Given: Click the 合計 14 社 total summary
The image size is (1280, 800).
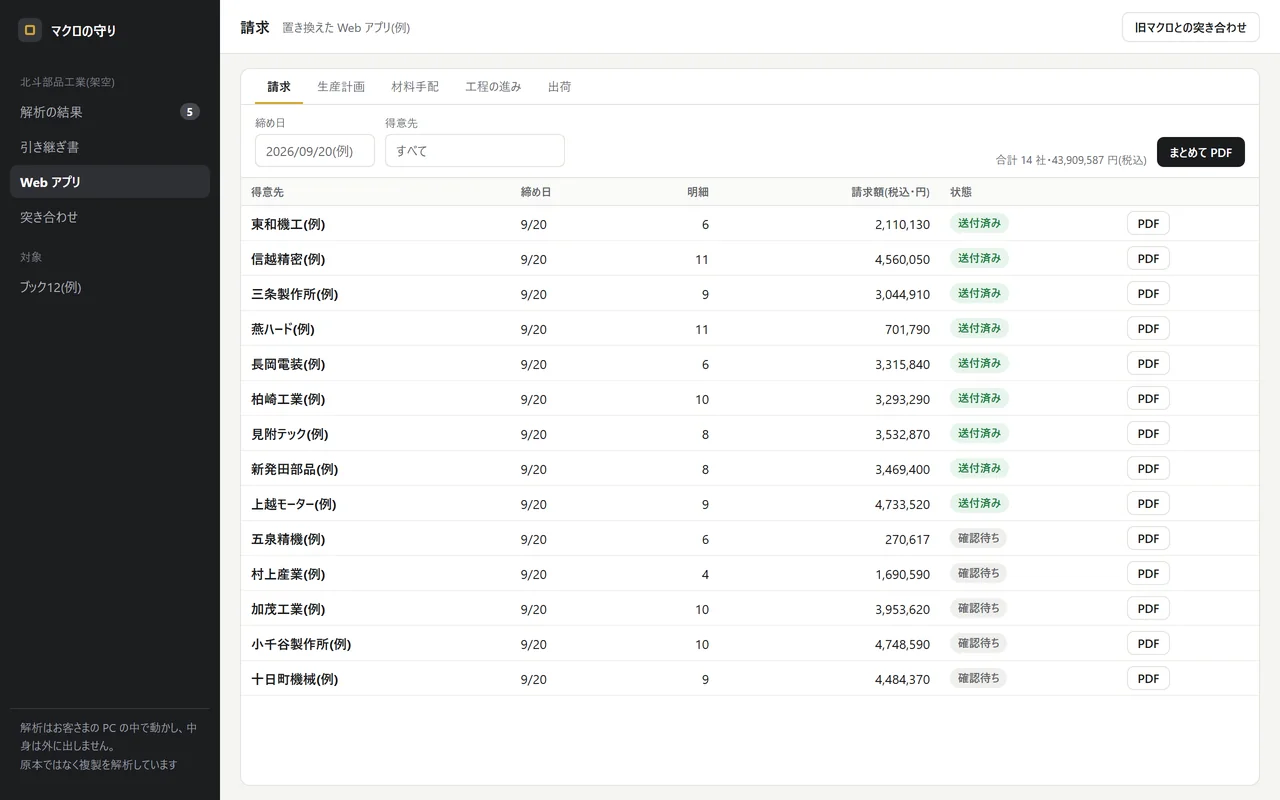Looking at the screenshot, I should point(1071,160).
